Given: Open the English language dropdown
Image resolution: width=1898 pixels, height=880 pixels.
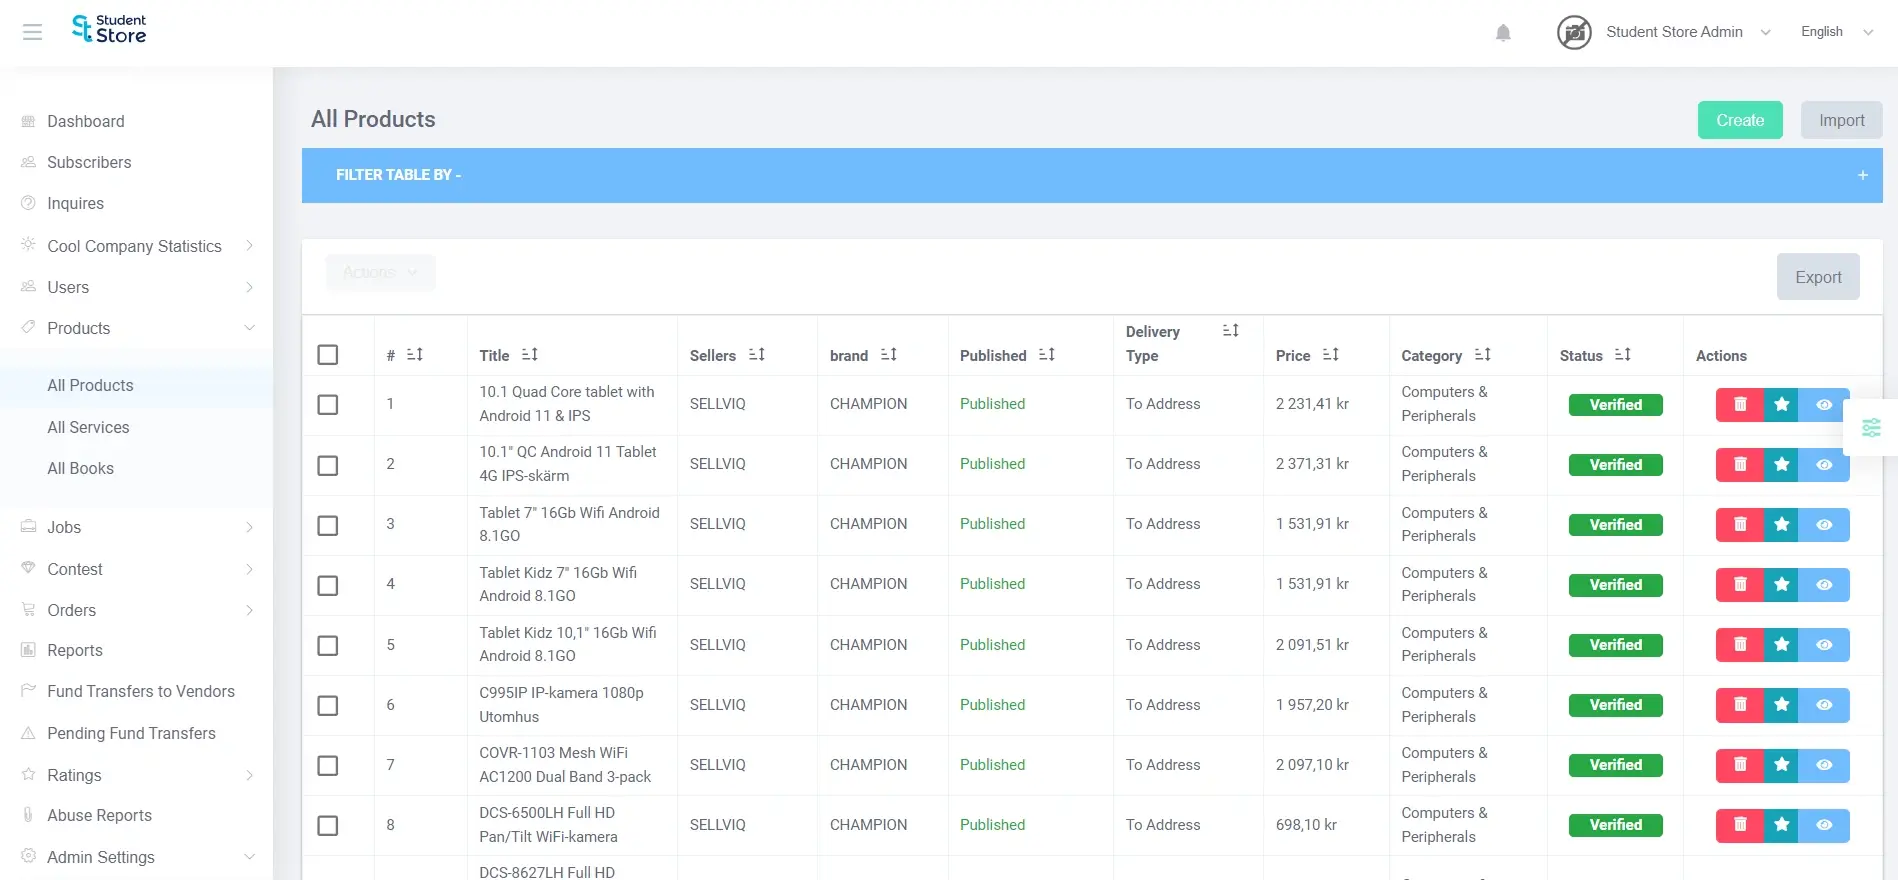Looking at the screenshot, I should pos(1836,32).
